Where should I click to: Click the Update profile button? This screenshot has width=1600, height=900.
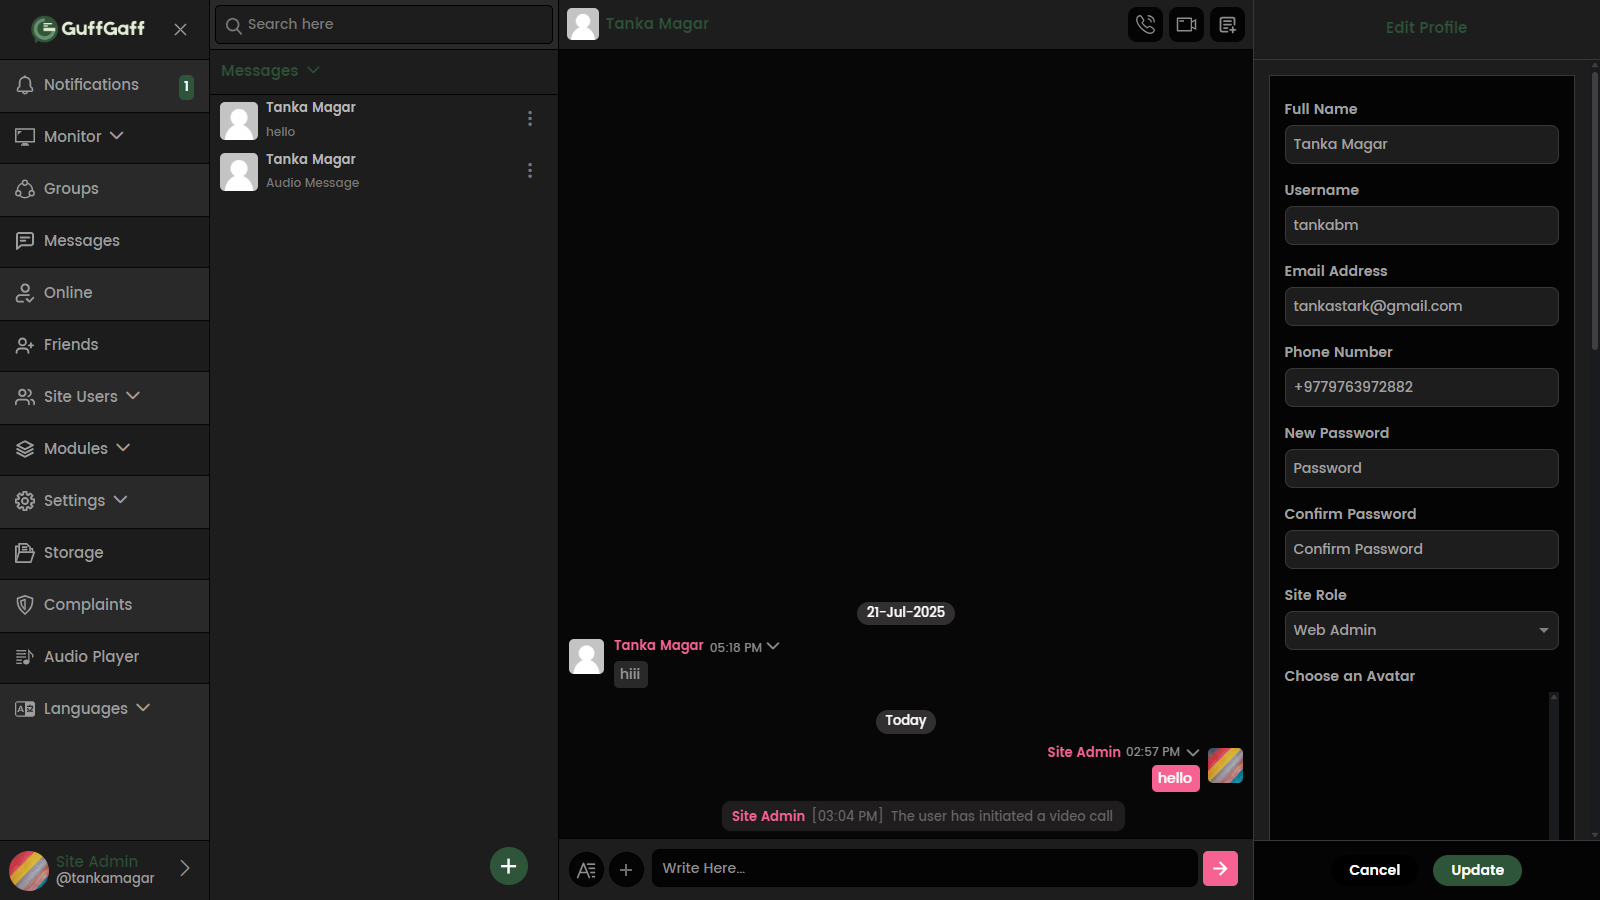click(x=1477, y=870)
